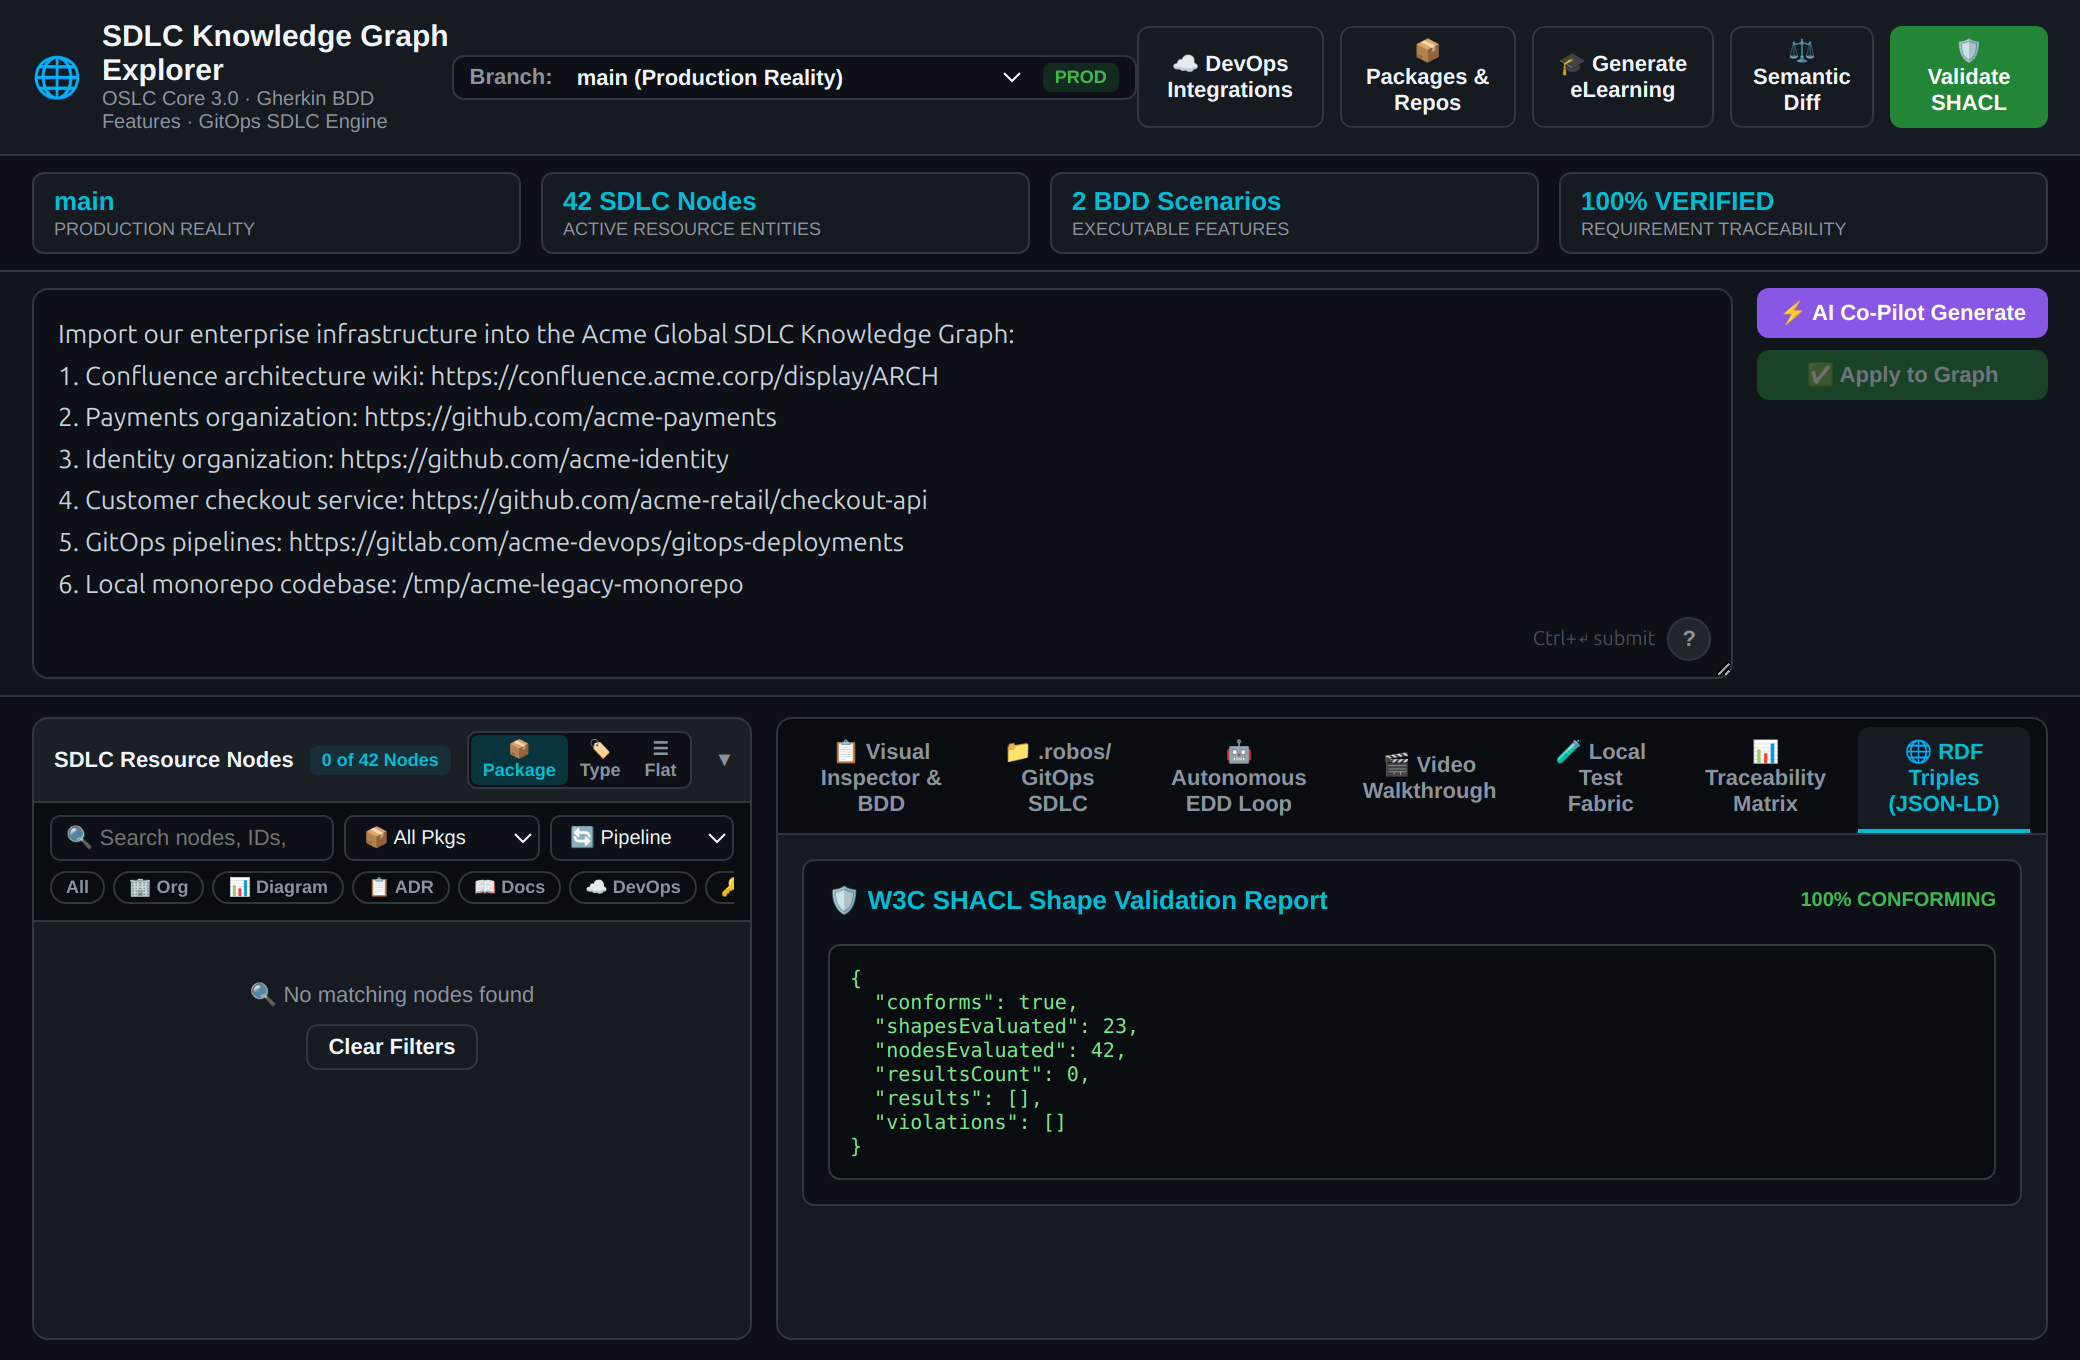Click the Search nodes input field
The image size is (2080, 1360).
coord(192,838)
